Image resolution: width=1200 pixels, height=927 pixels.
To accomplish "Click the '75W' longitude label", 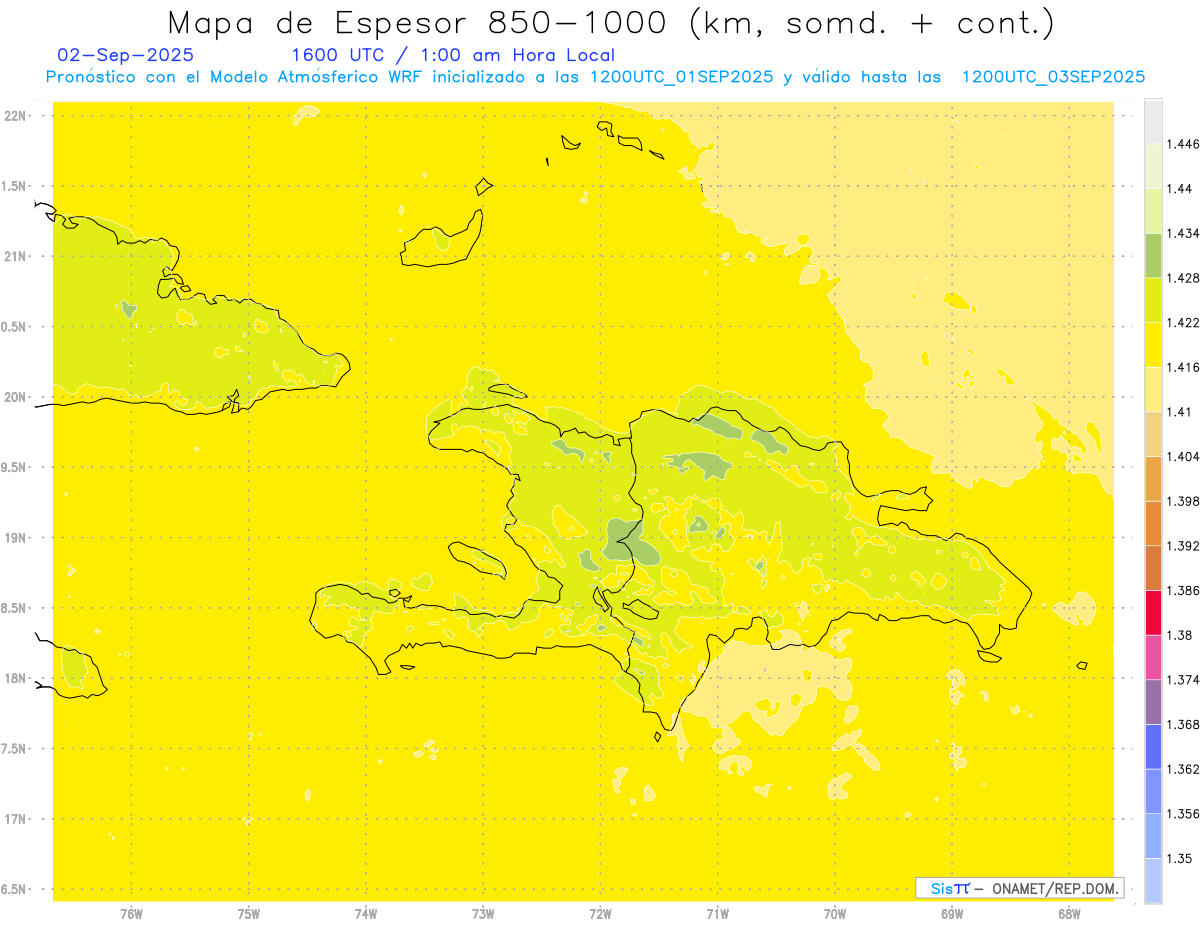I will [x=249, y=913].
